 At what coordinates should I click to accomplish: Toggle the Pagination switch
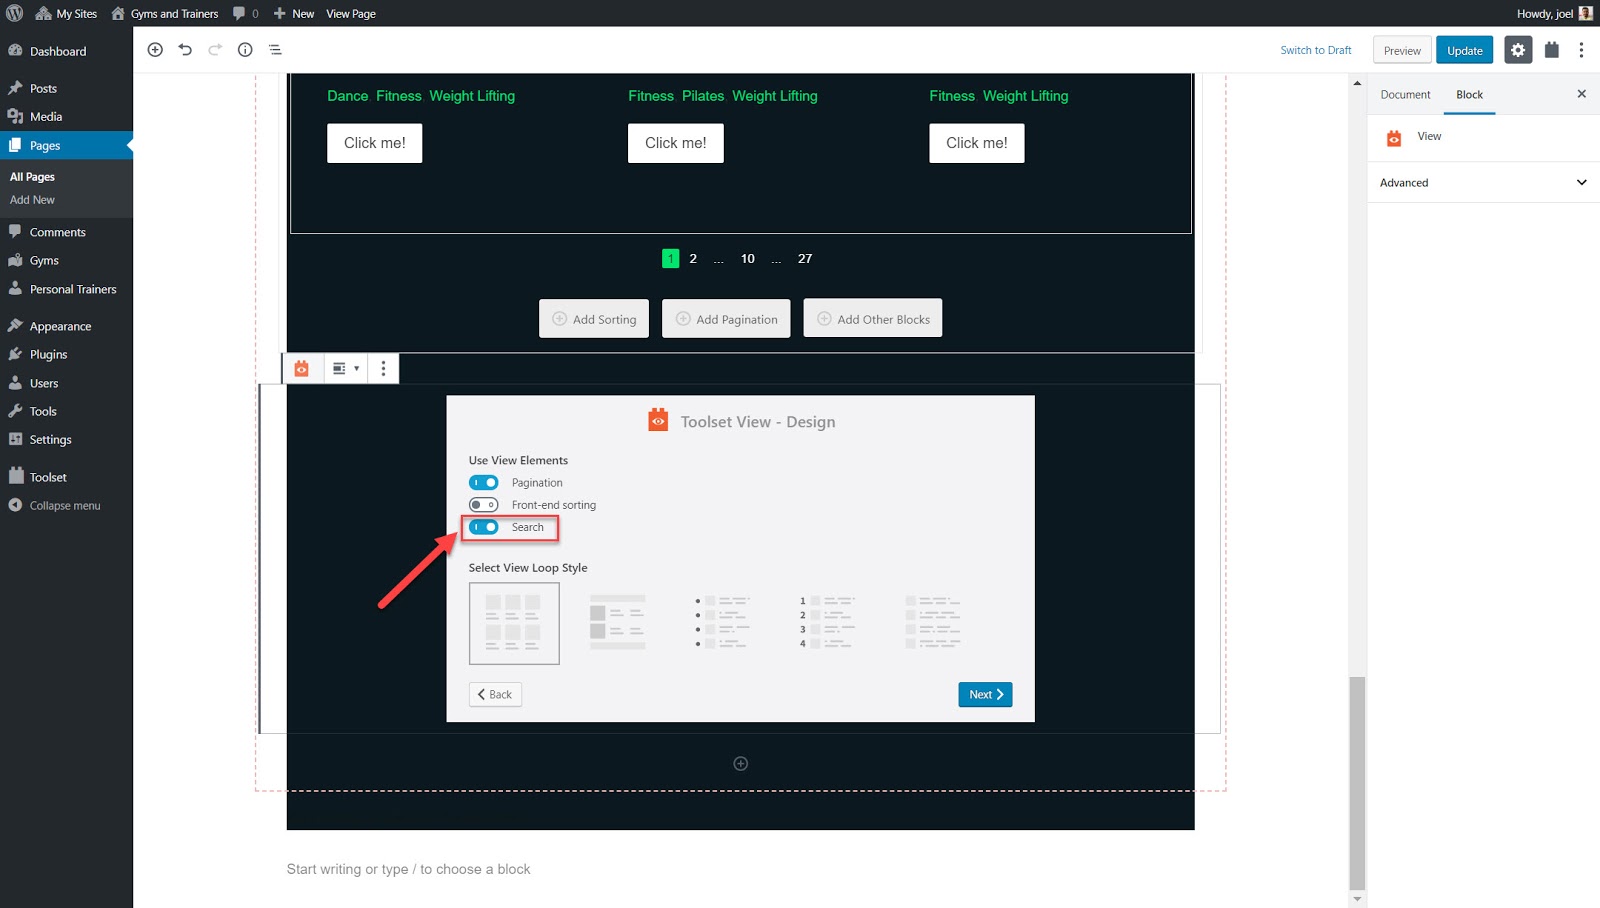[x=483, y=482]
